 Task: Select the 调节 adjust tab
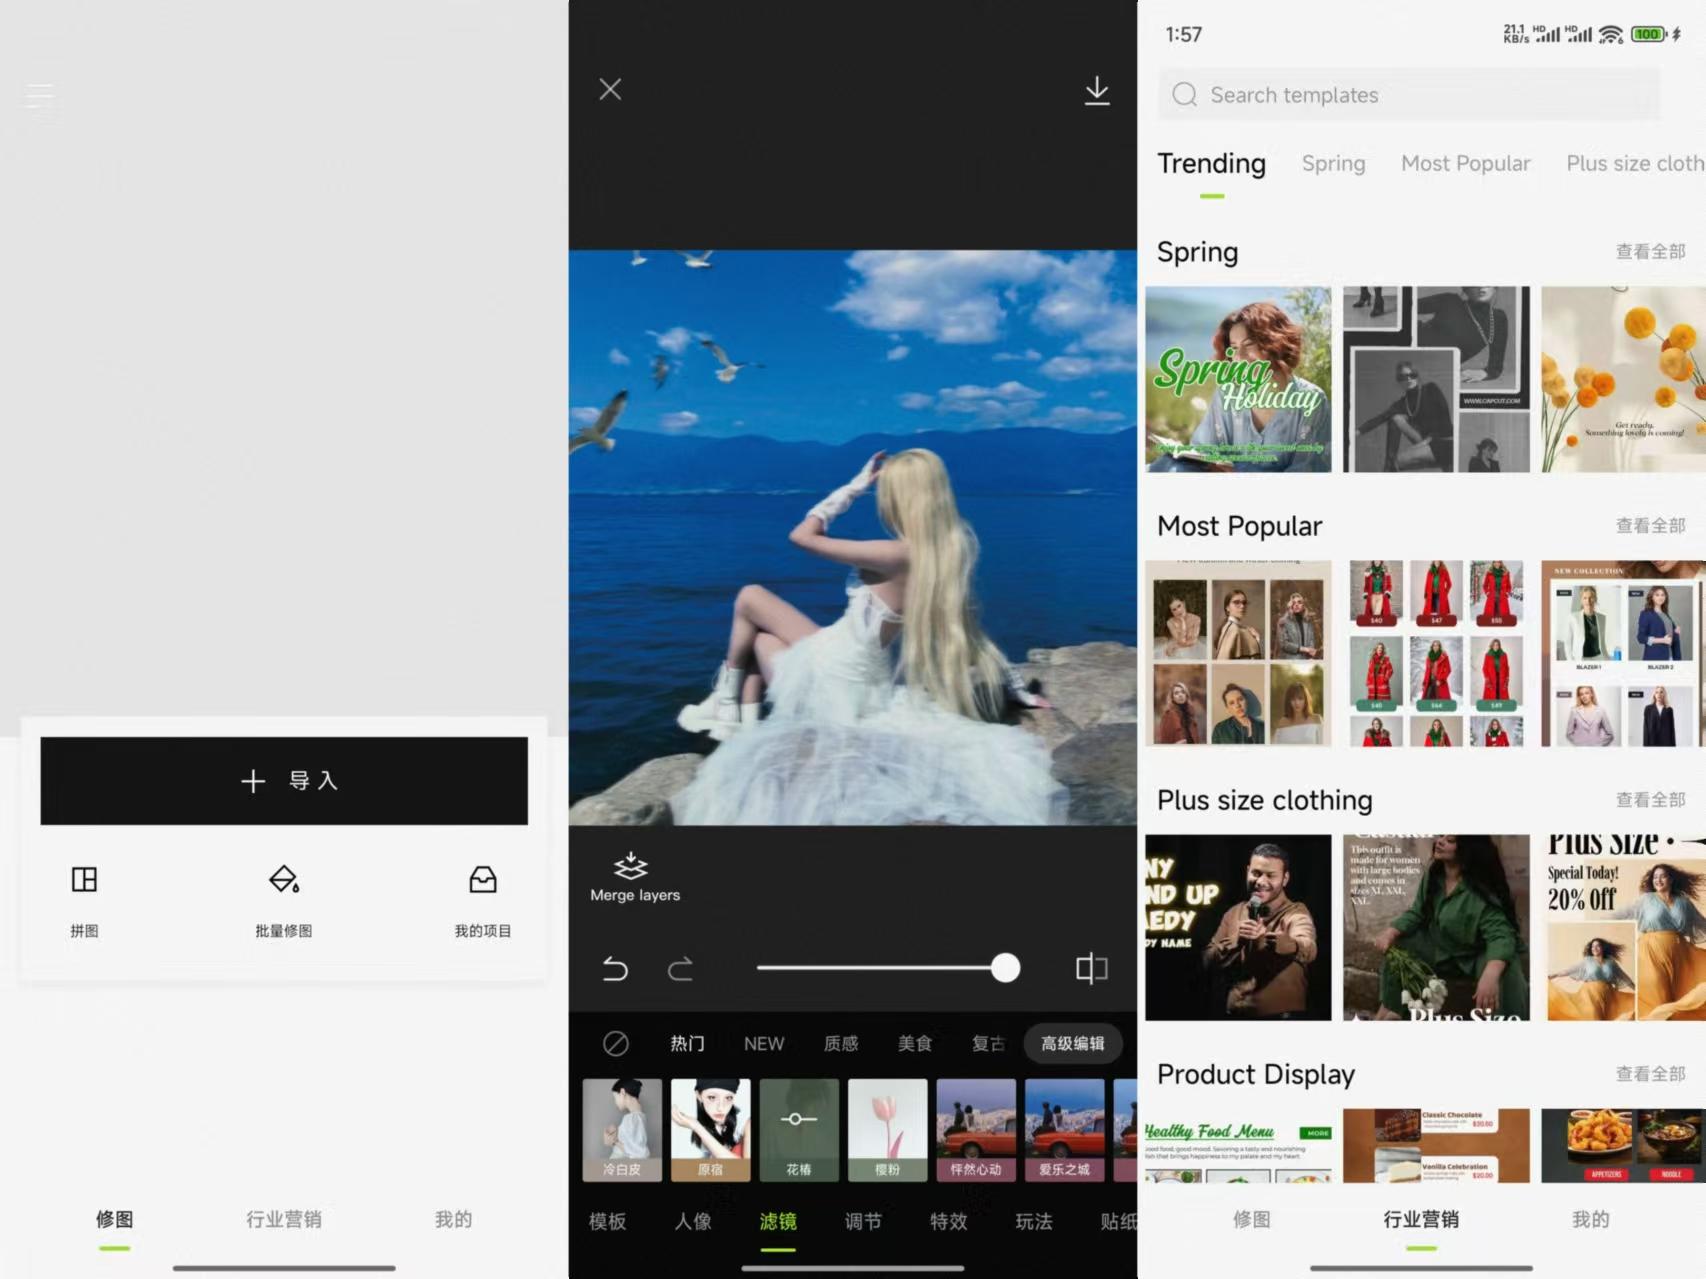click(x=863, y=1221)
